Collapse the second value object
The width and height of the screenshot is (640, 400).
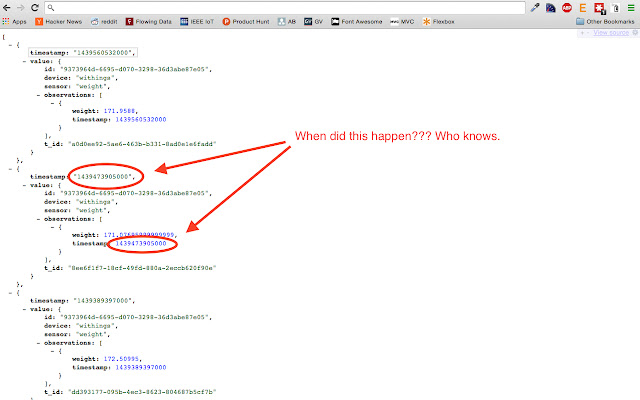click(x=24, y=184)
